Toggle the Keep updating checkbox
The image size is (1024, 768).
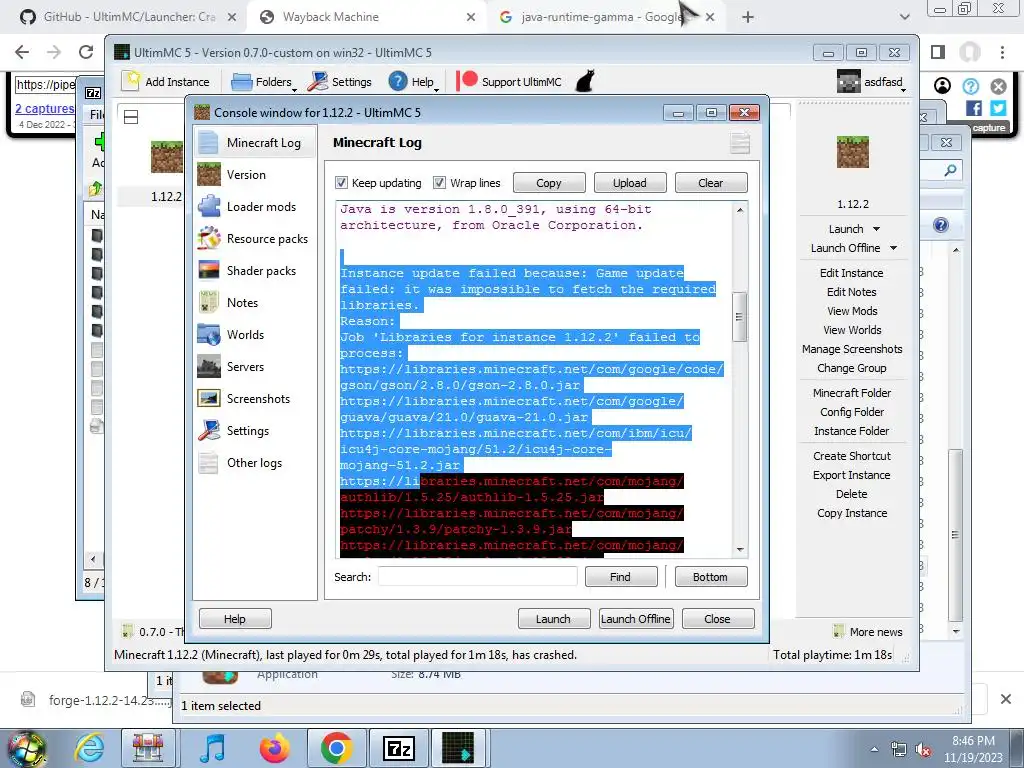[x=341, y=183]
